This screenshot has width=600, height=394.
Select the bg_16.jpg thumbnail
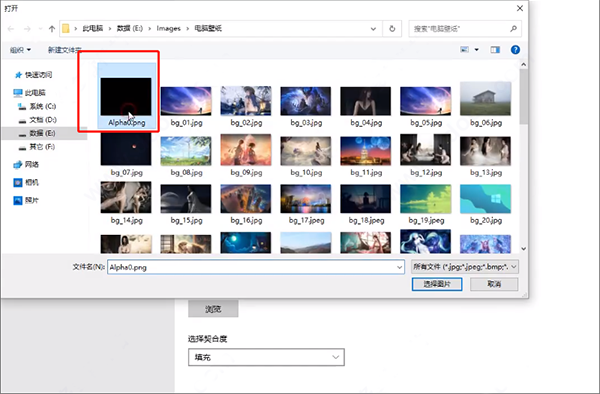tap(246, 199)
